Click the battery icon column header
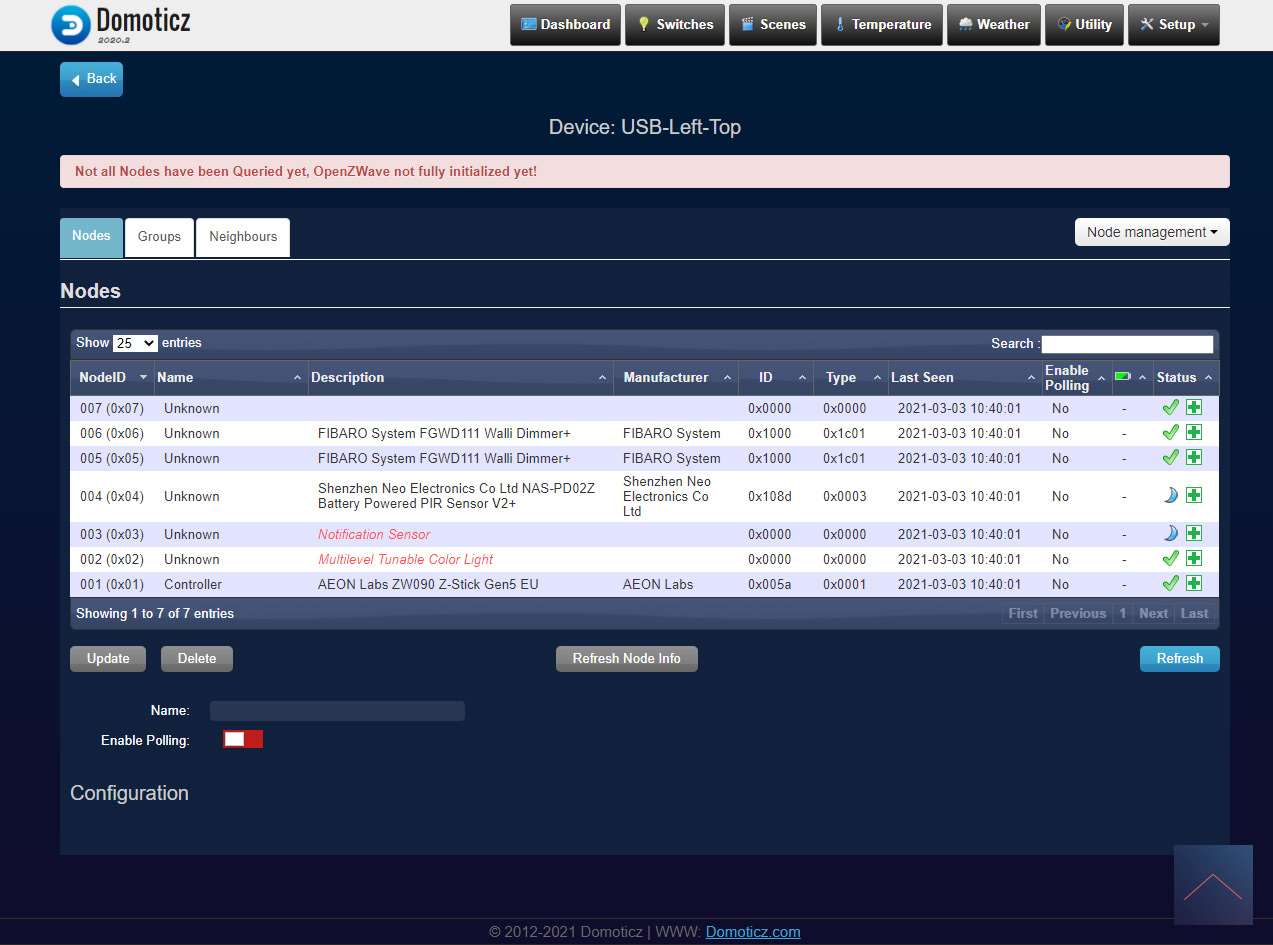 (1123, 377)
